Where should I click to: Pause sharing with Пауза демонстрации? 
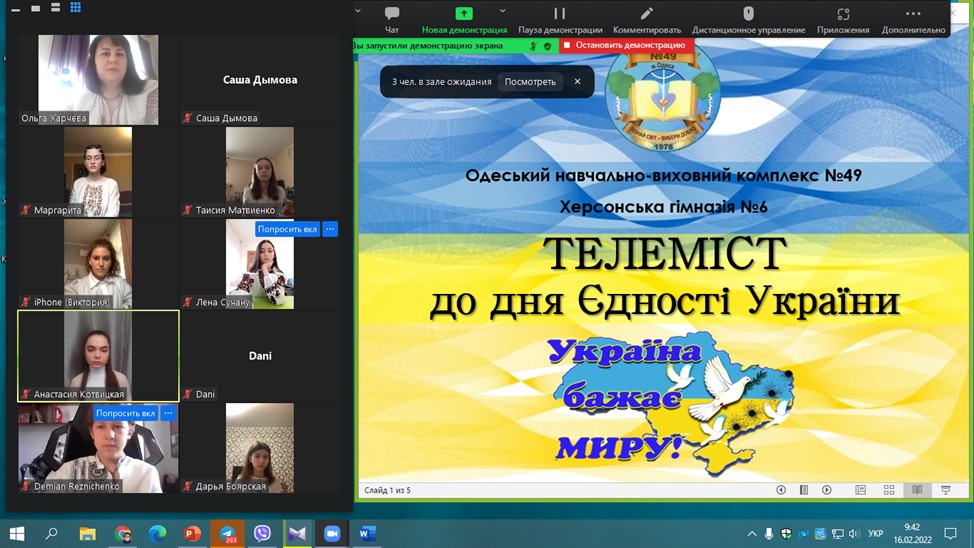pyautogui.click(x=560, y=18)
